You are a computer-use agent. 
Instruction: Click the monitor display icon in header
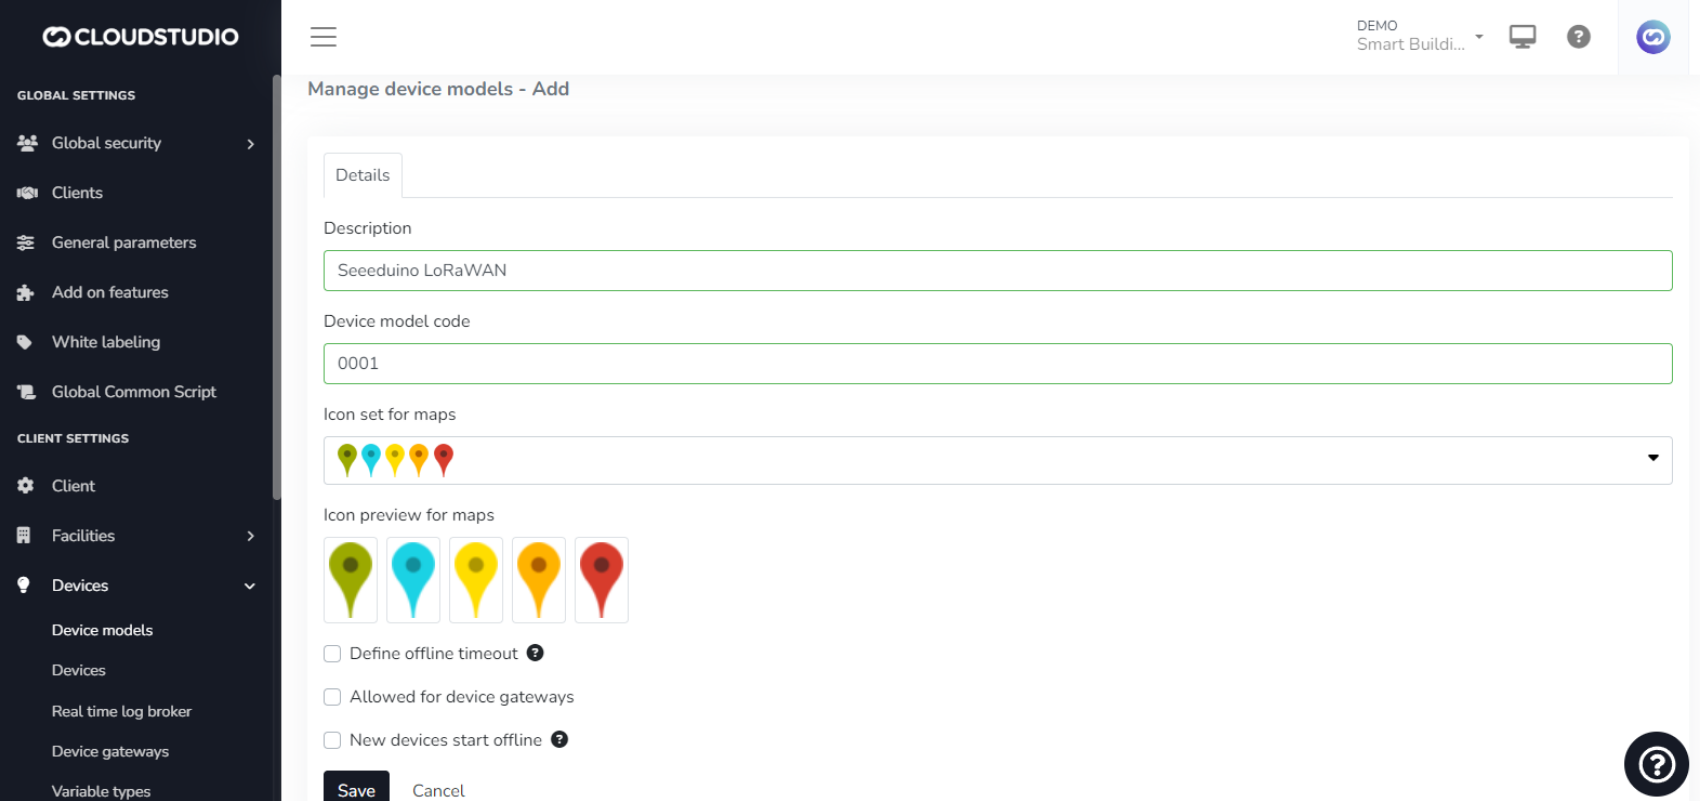tap(1522, 37)
